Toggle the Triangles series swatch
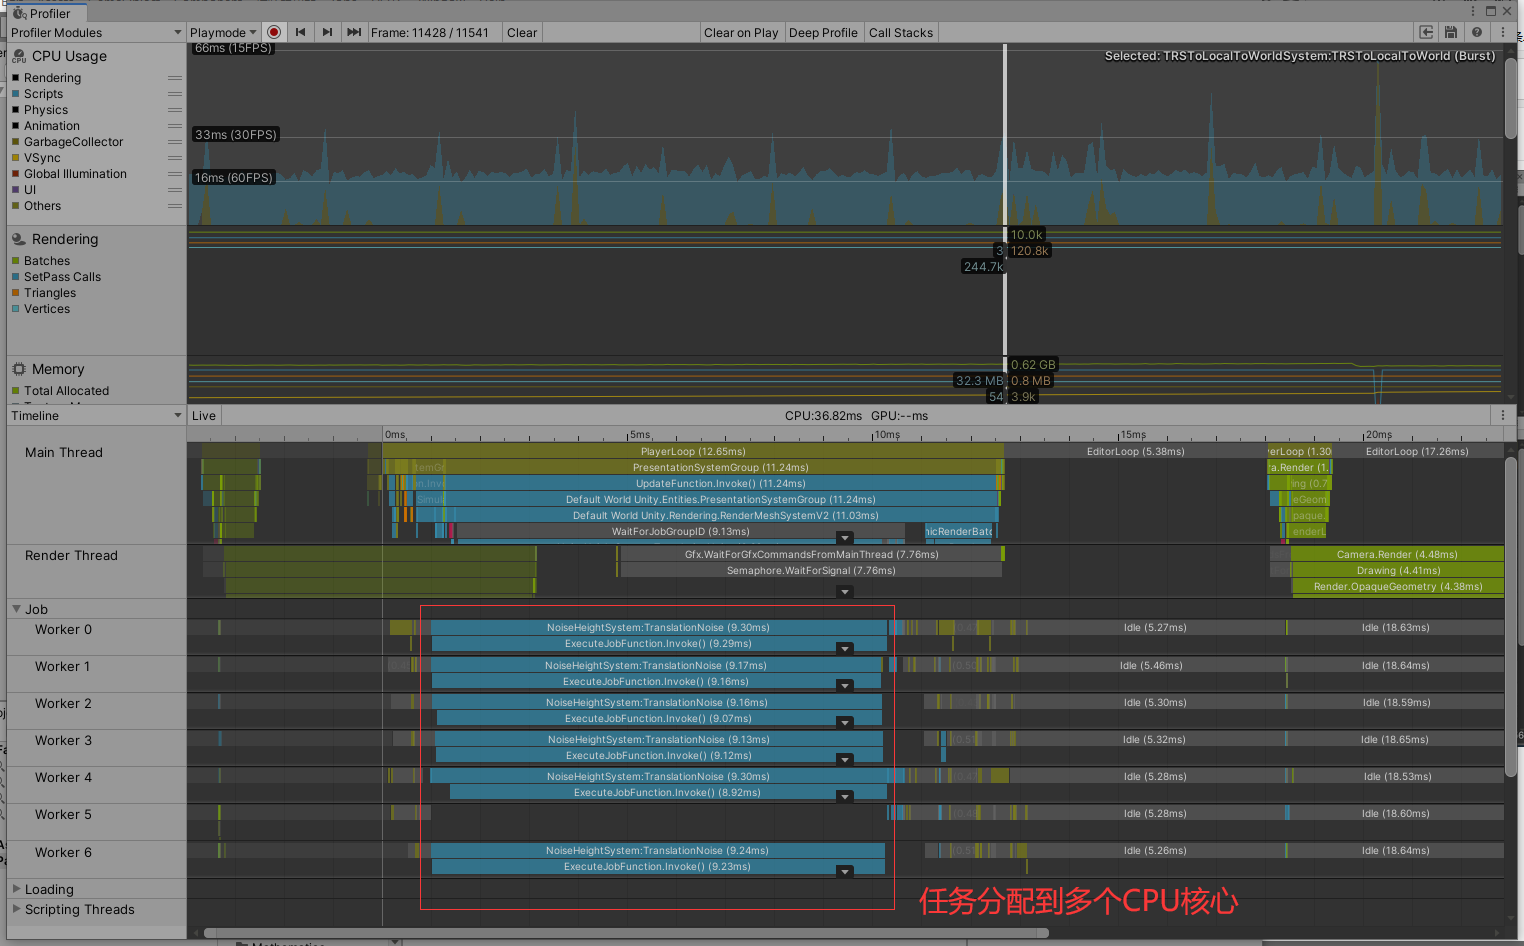The image size is (1524, 946). tap(16, 293)
